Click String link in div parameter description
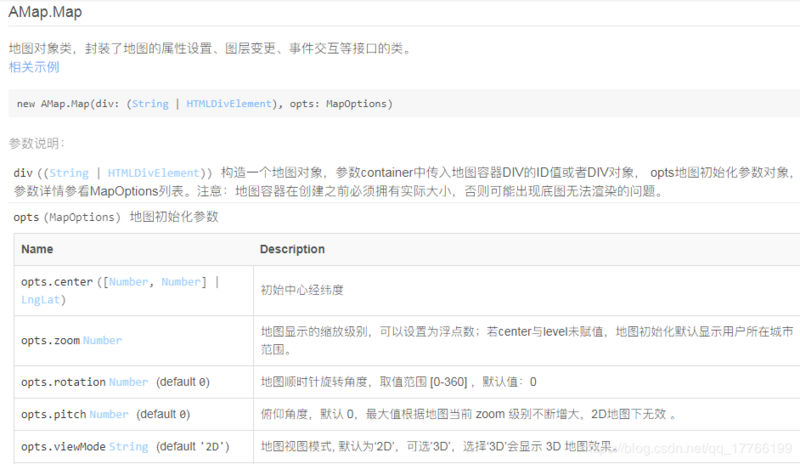Image resolution: width=800 pixels, height=464 pixels. click(69, 173)
